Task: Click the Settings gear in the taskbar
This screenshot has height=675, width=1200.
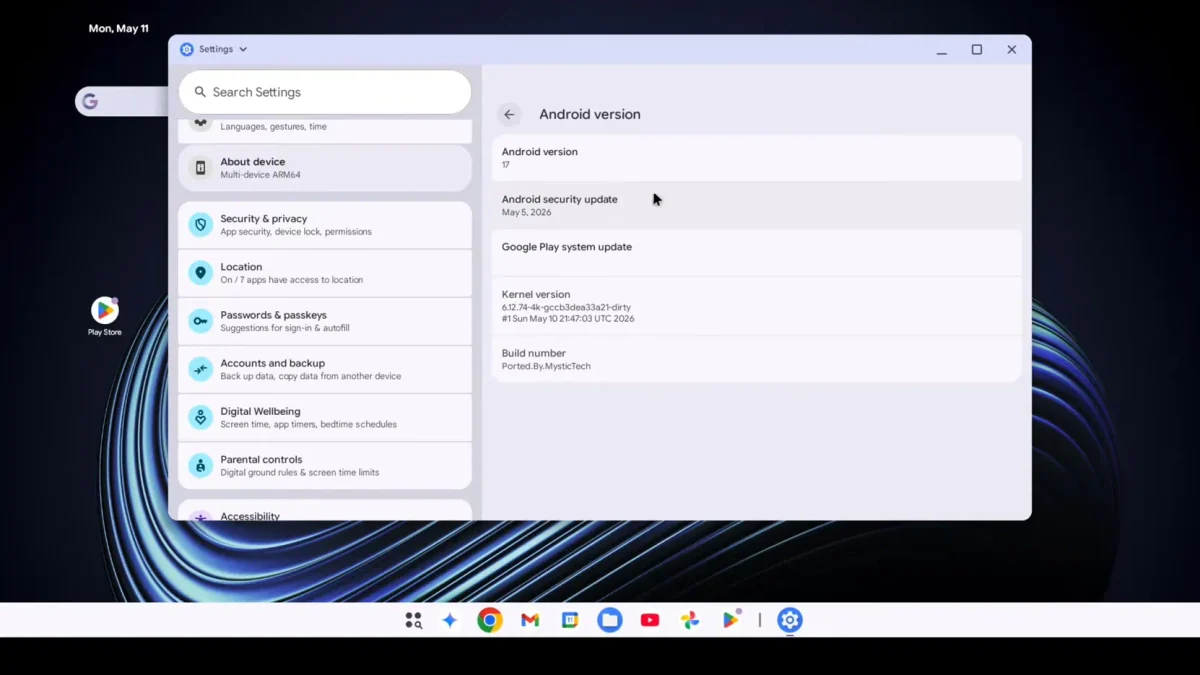Action: 790,620
